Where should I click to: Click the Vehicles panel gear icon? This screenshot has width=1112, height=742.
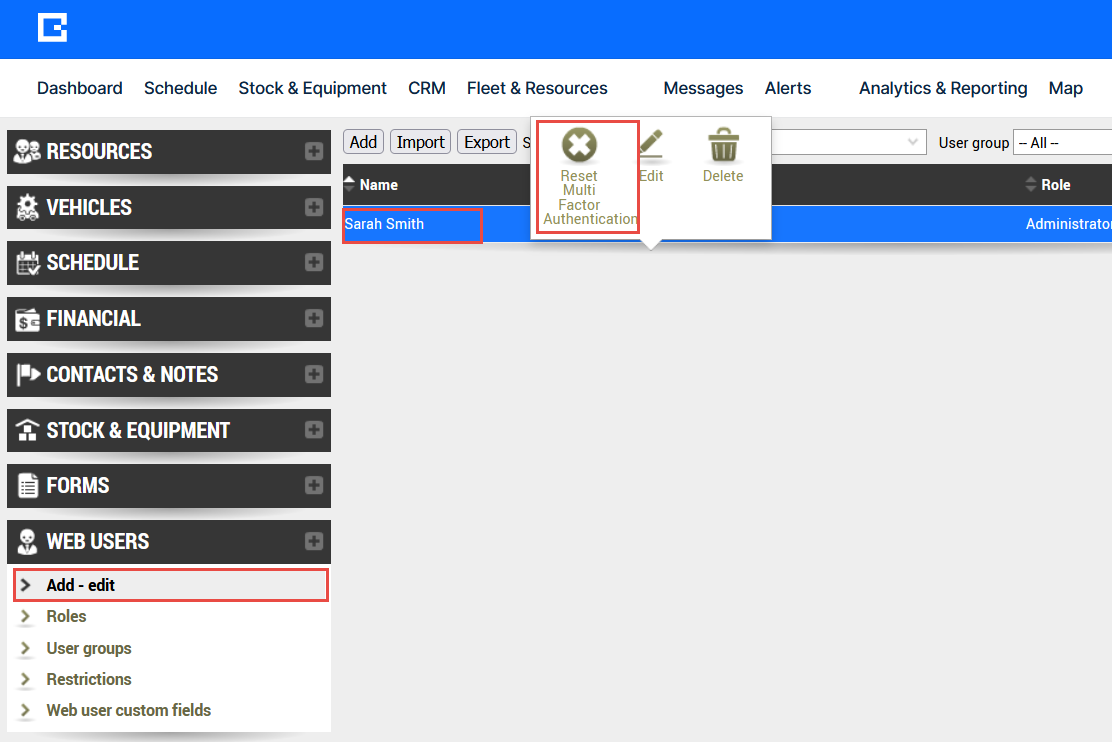pyautogui.click(x=28, y=208)
